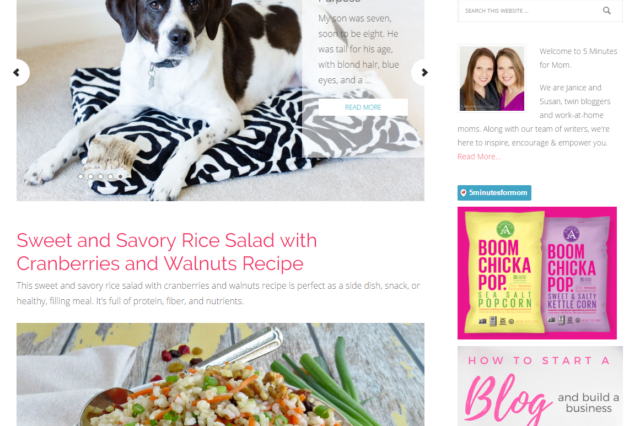Select the third slider dot
The image size is (640, 426).
[x=100, y=176]
